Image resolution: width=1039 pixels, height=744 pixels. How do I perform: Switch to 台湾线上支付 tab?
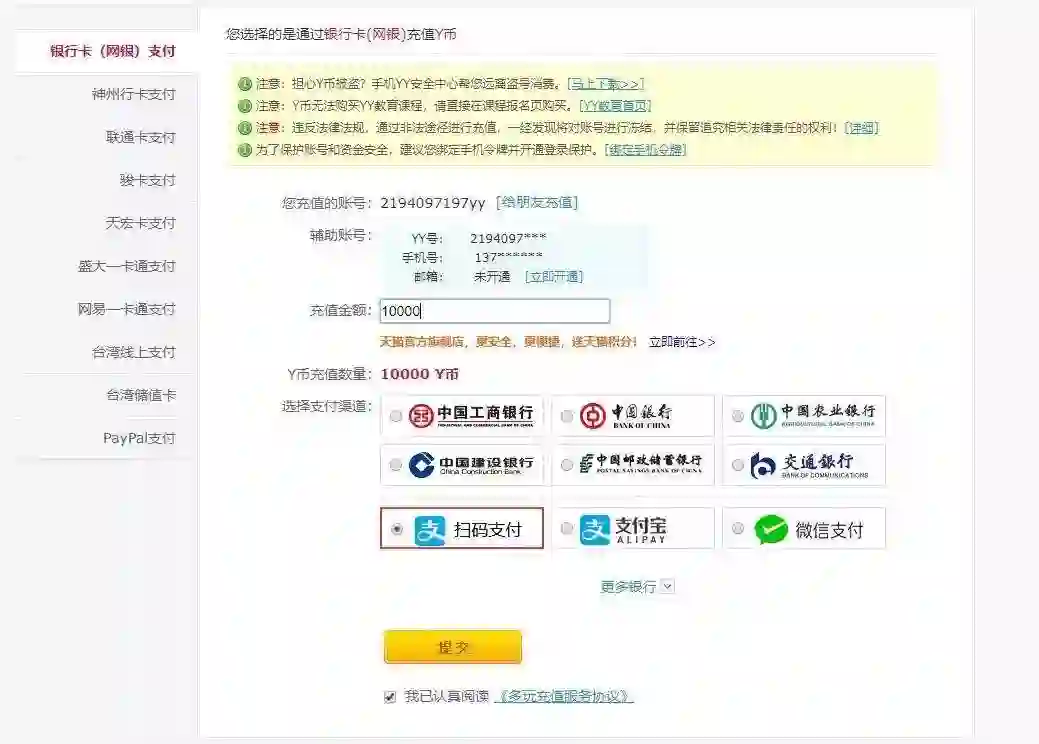[x=134, y=352]
